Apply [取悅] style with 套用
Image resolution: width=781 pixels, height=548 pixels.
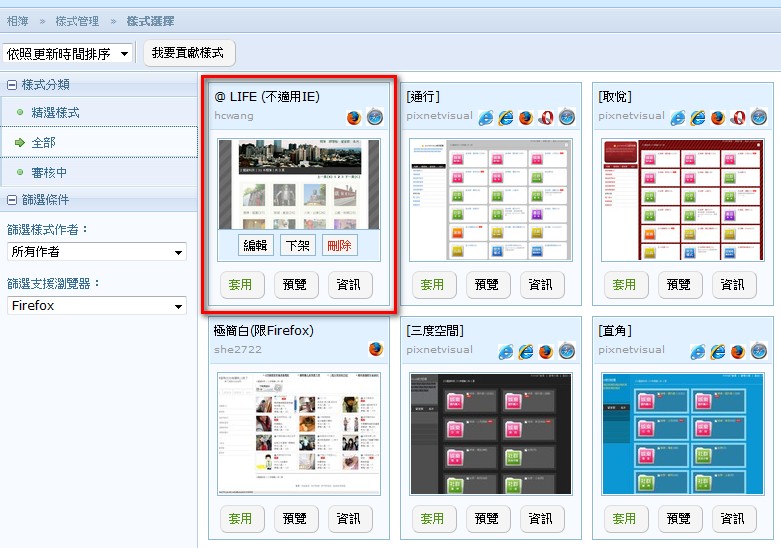(626, 285)
